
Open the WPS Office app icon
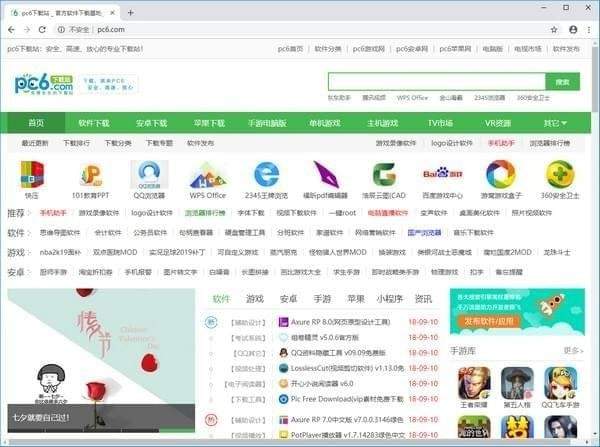click(x=208, y=175)
